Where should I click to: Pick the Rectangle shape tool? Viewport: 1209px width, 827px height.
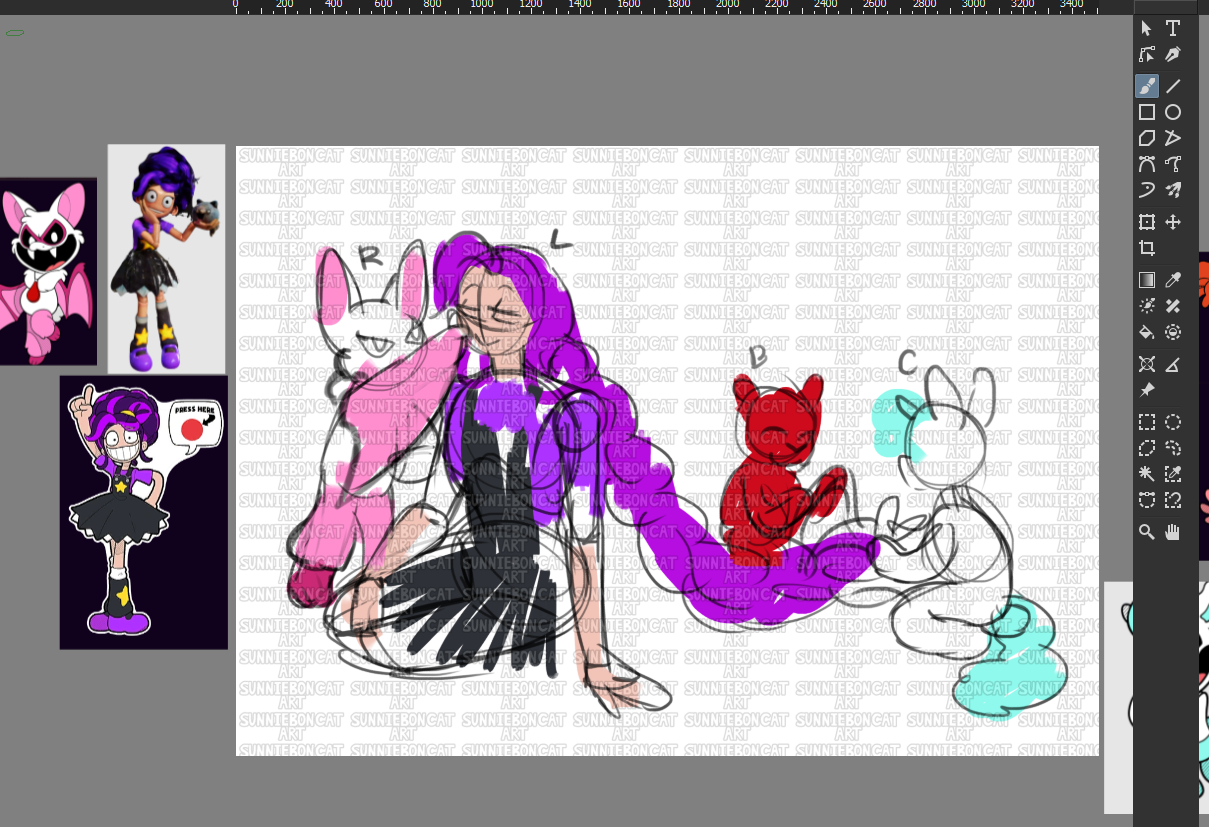[x=1147, y=112]
